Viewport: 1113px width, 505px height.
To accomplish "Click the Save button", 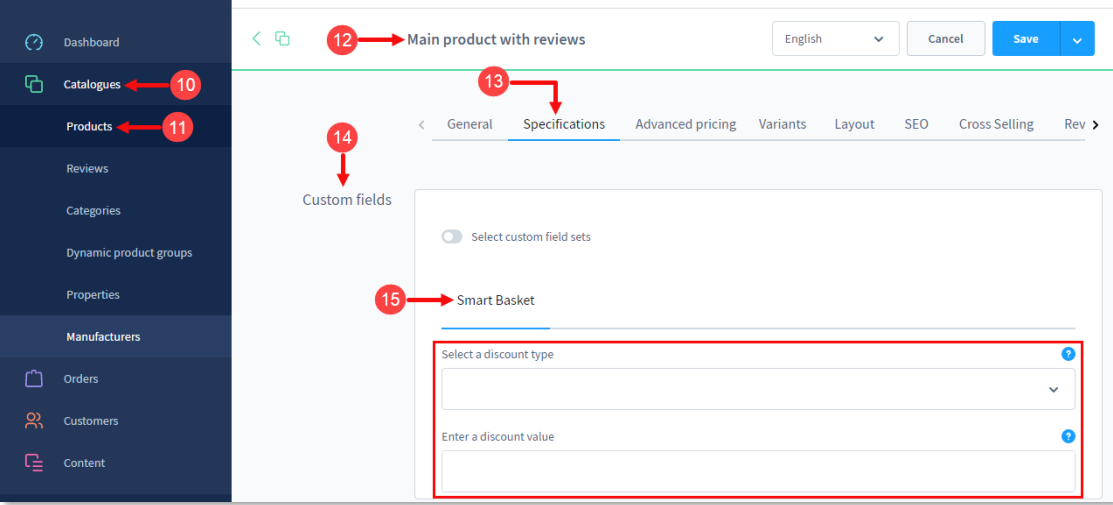I will pos(1026,38).
